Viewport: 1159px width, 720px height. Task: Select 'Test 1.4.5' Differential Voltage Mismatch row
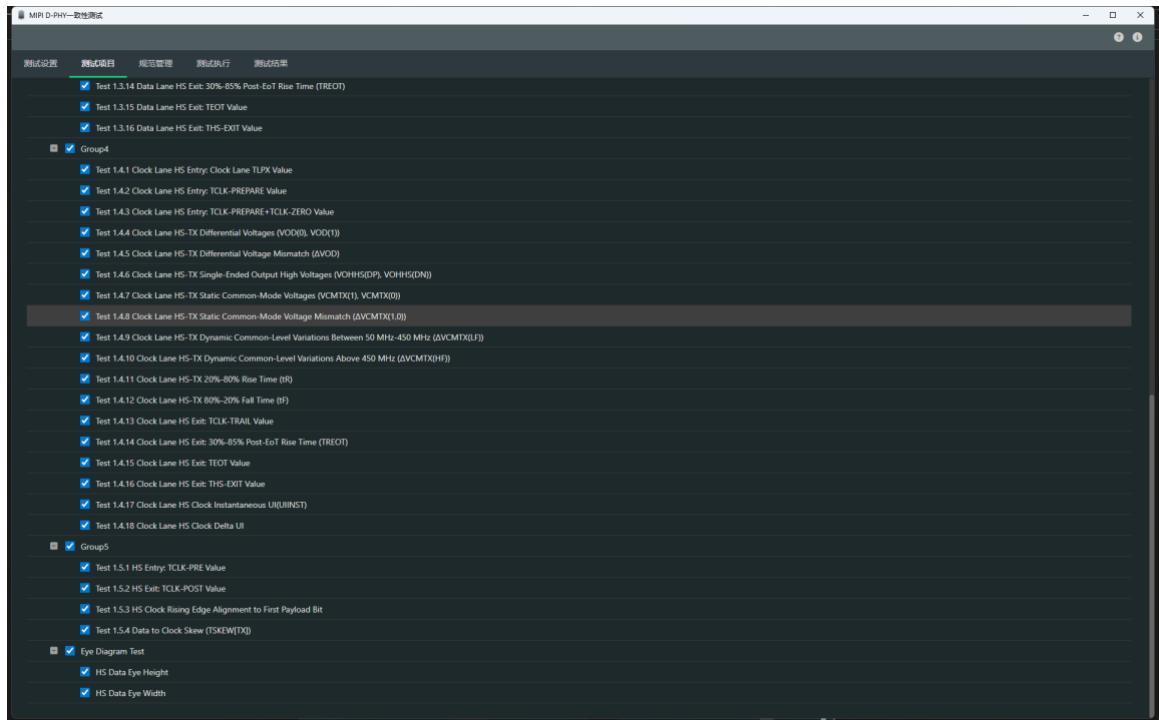pos(579,254)
